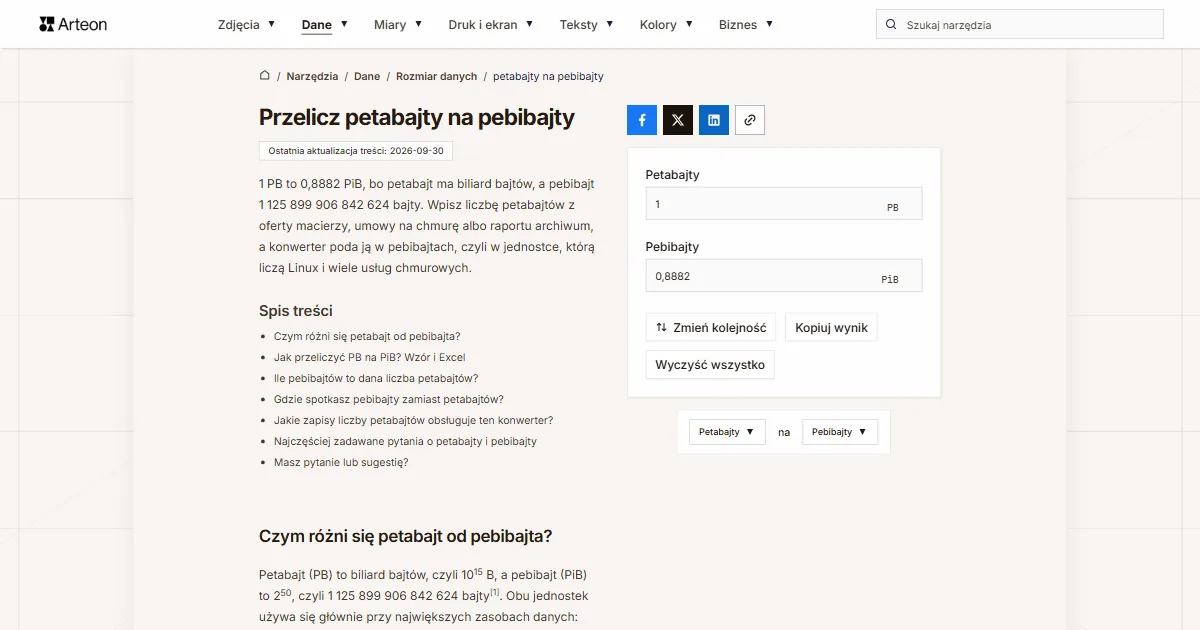This screenshot has height=630, width=1200.
Task: Open Rozmiar danych breadcrumb link
Action: coord(437,76)
